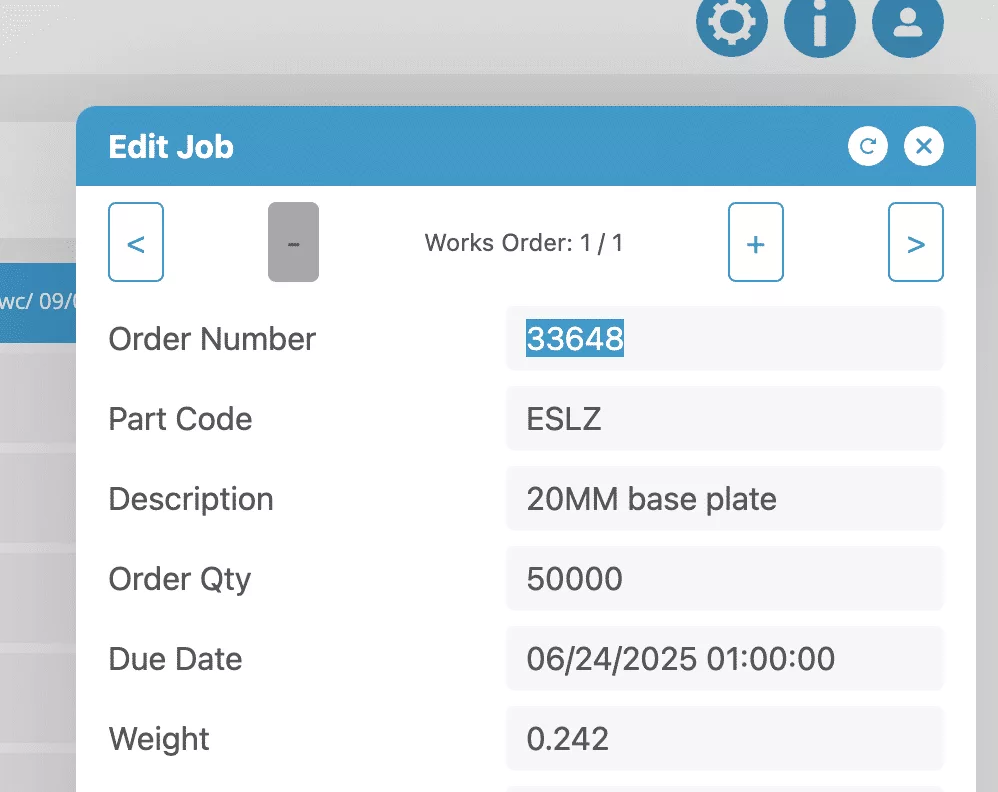Click the greyed-out remove works order button
This screenshot has height=792, width=998.
pos(293,242)
